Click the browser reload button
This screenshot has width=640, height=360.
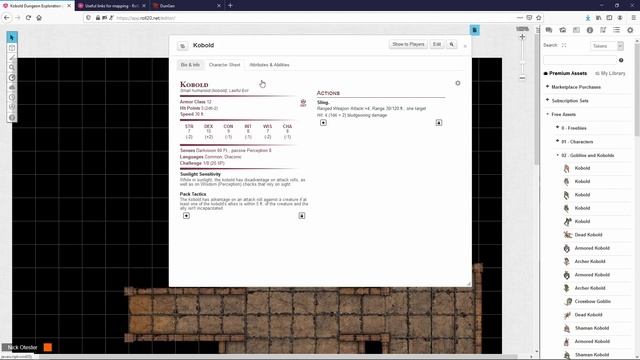coord(28,18)
